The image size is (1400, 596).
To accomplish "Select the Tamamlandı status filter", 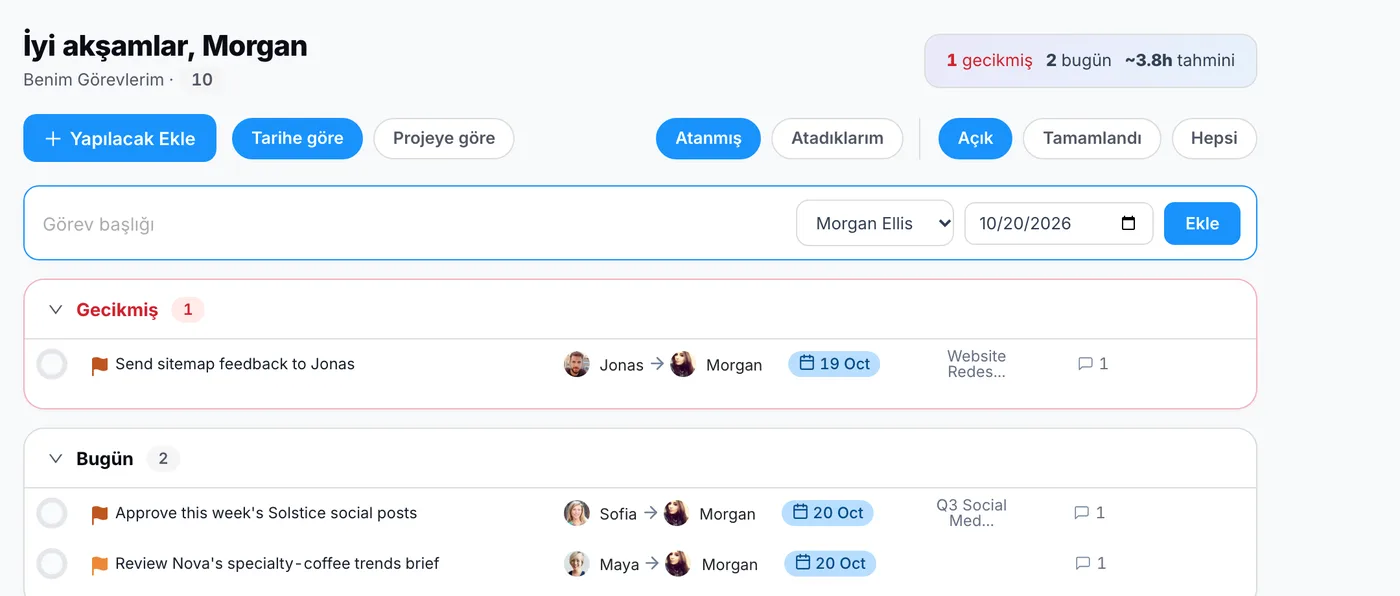I will pyautogui.click(x=1092, y=139).
